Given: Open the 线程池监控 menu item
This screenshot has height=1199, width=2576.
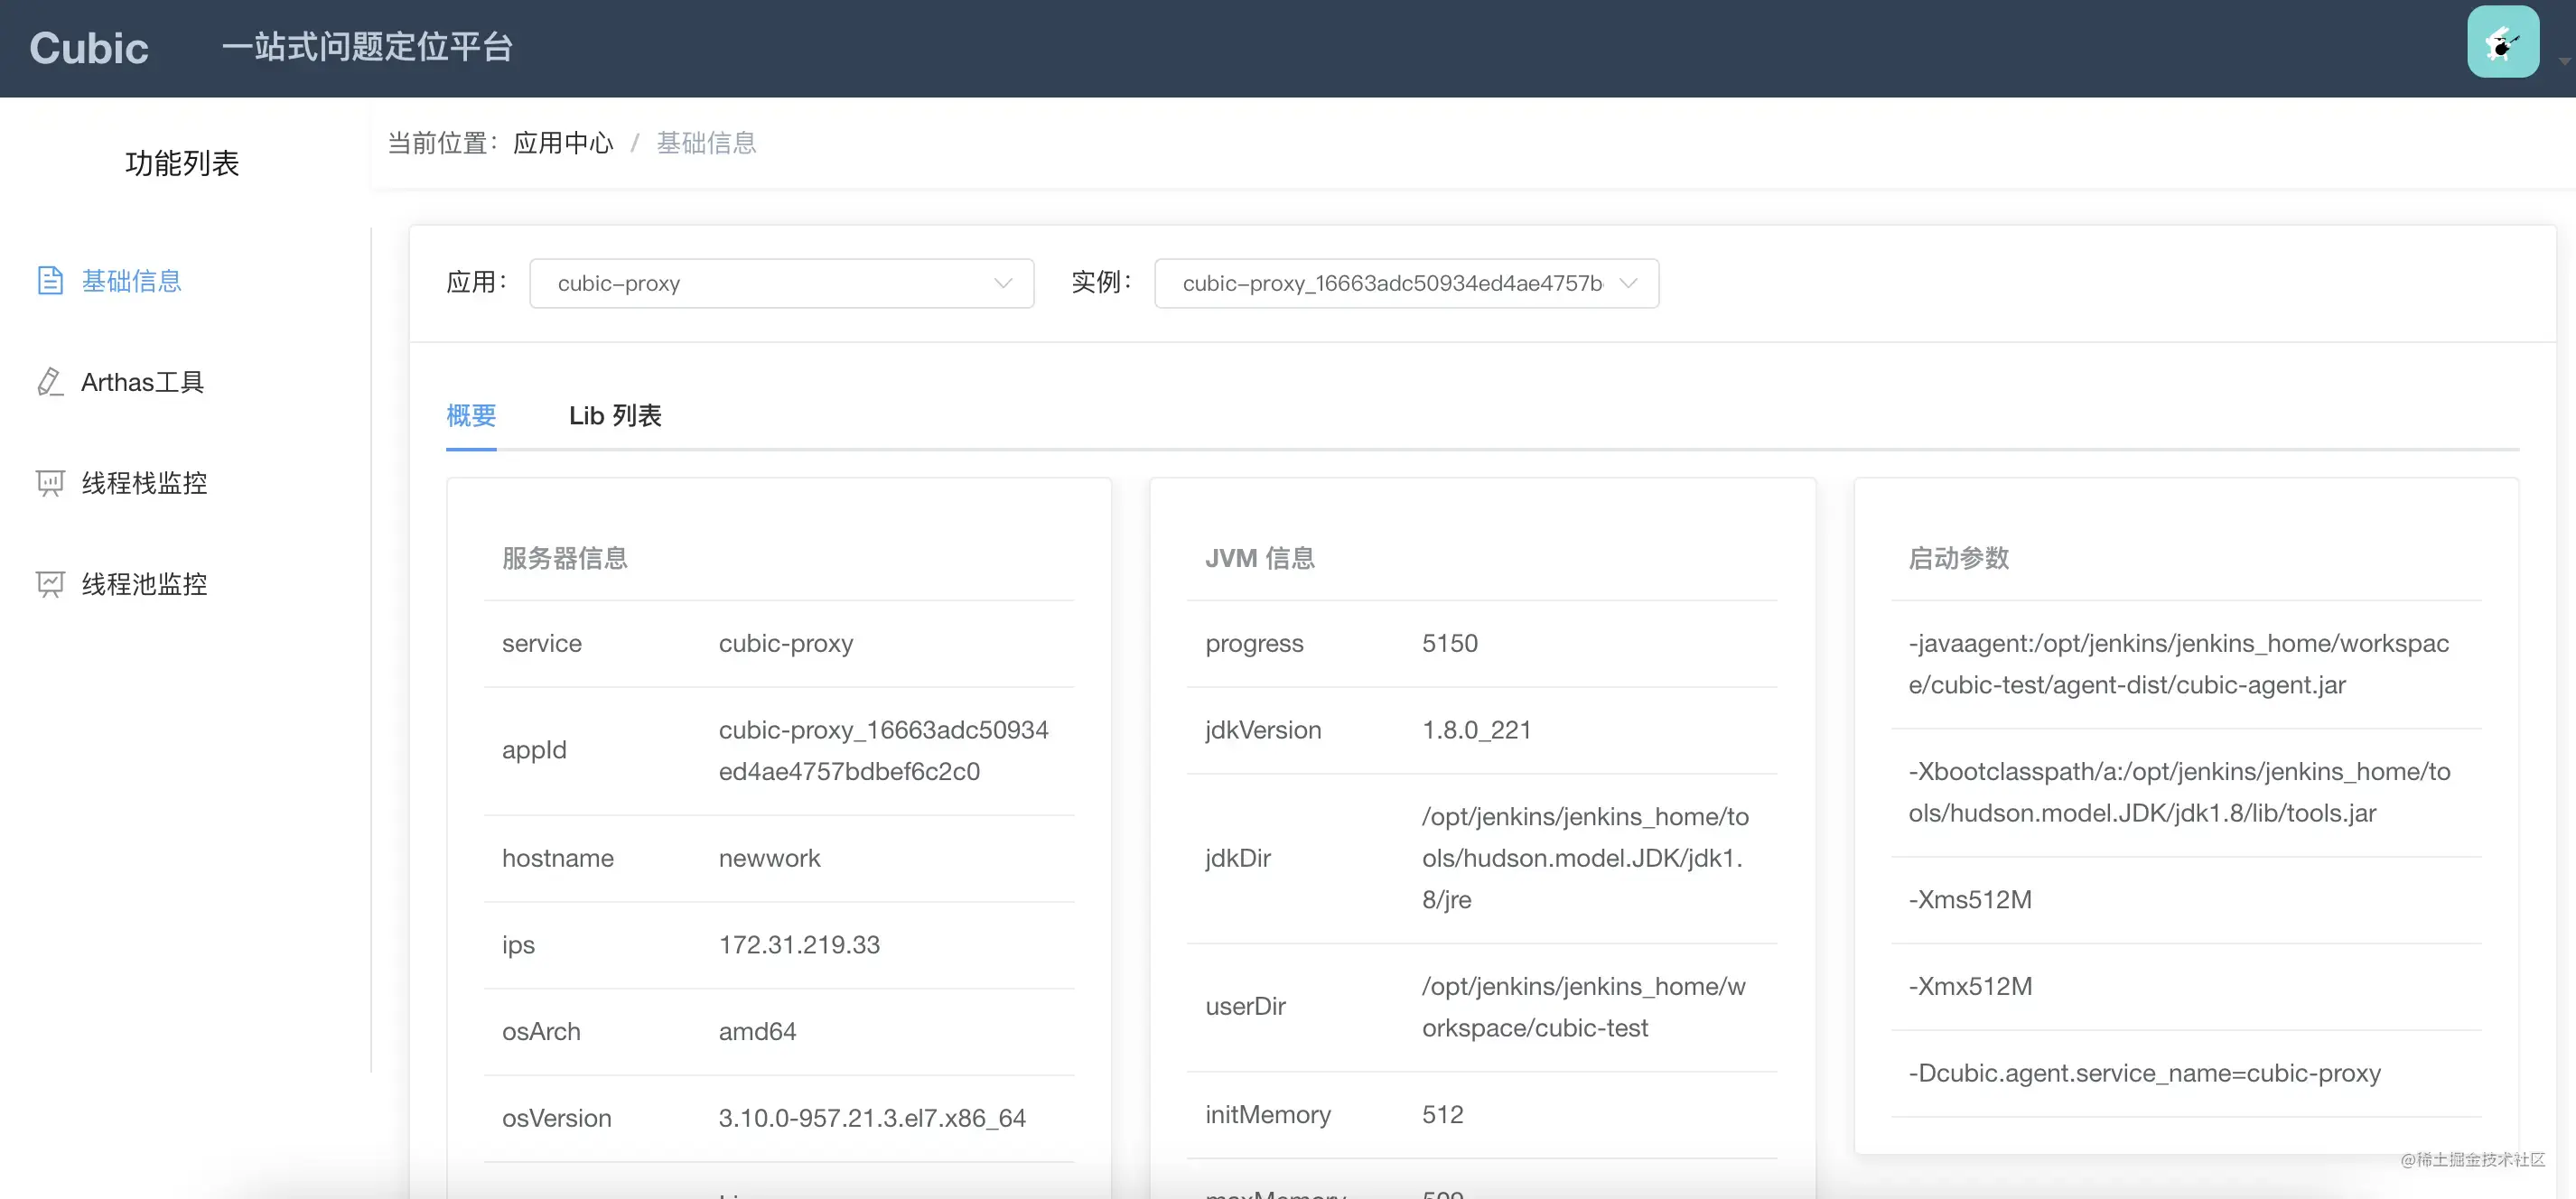Looking at the screenshot, I should coord(144,584).
